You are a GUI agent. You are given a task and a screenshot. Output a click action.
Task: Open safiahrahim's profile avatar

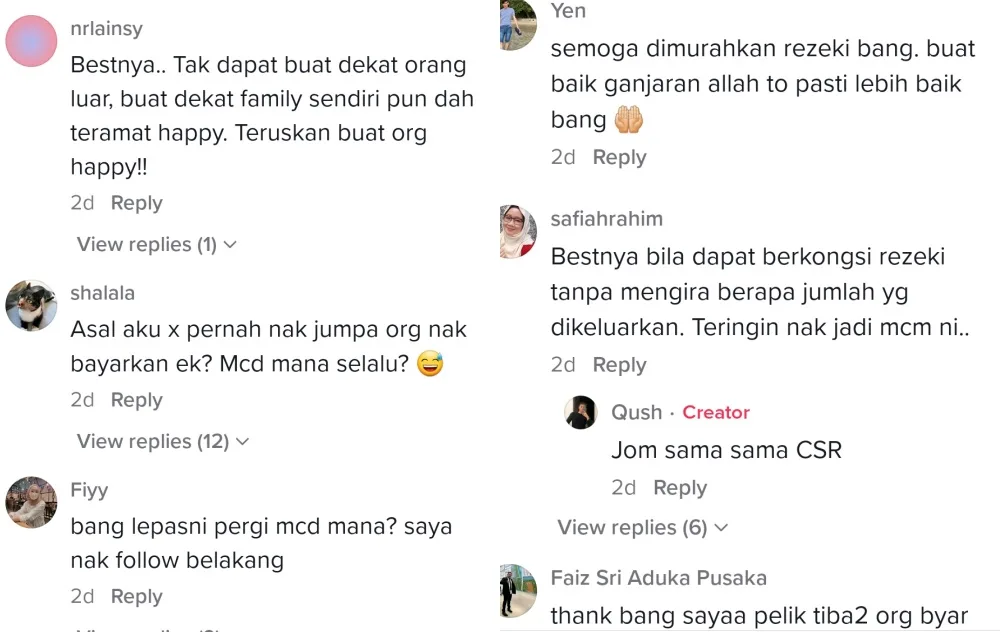(x=518, y=231)
